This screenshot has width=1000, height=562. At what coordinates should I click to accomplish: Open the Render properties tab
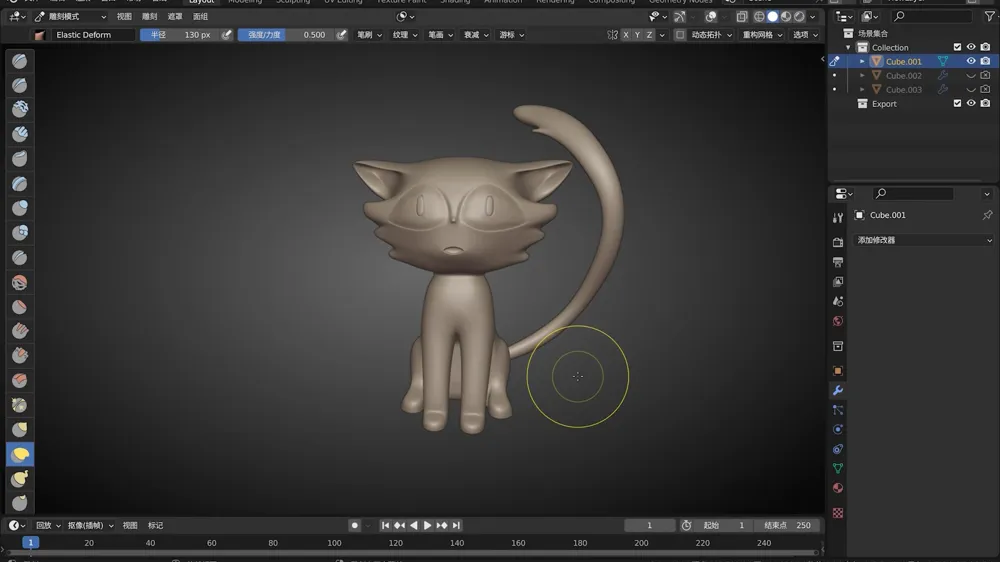click(838, 242)
